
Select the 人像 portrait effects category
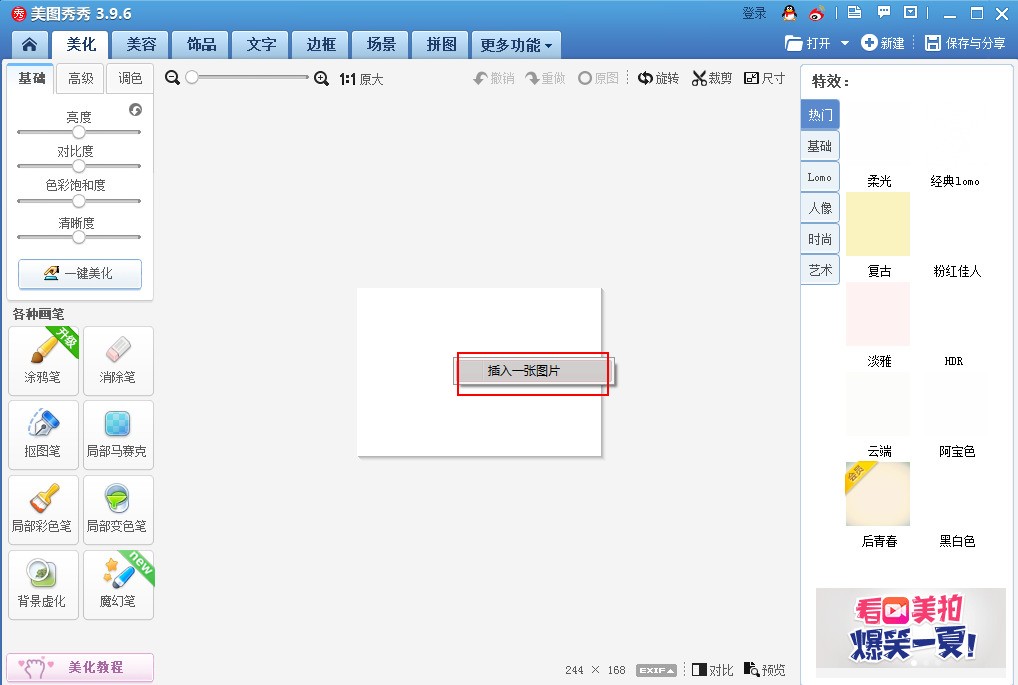point(820,208)
